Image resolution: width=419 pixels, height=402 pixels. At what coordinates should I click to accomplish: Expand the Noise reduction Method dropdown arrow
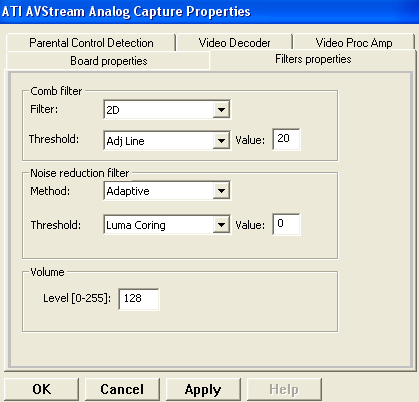point(221,191)
